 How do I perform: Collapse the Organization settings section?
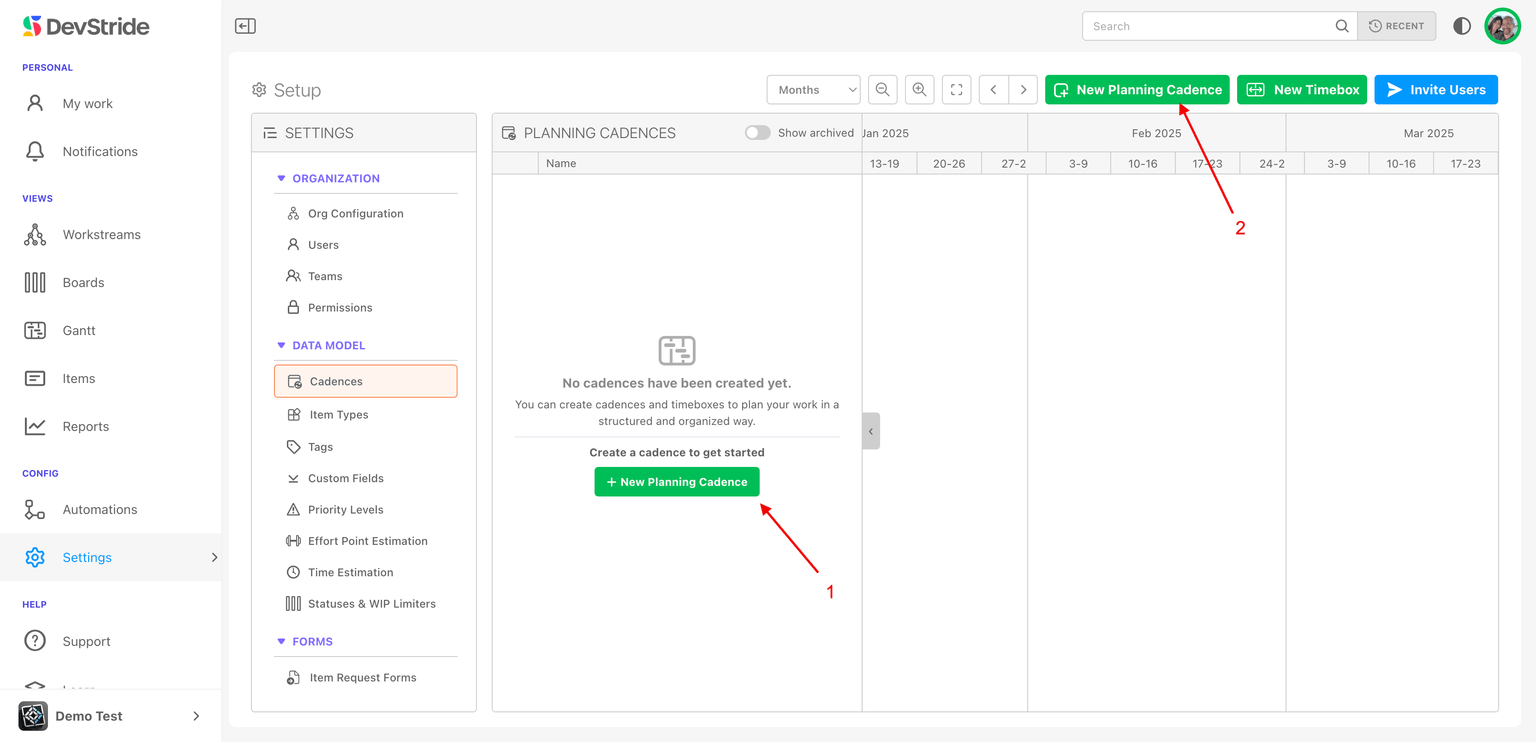pos(281,179)
